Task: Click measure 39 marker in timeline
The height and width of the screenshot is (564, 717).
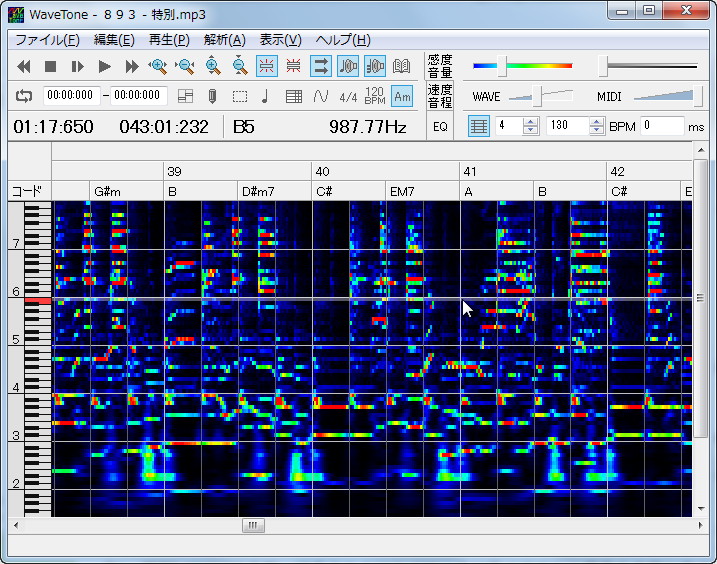Action: pos(174,172)
